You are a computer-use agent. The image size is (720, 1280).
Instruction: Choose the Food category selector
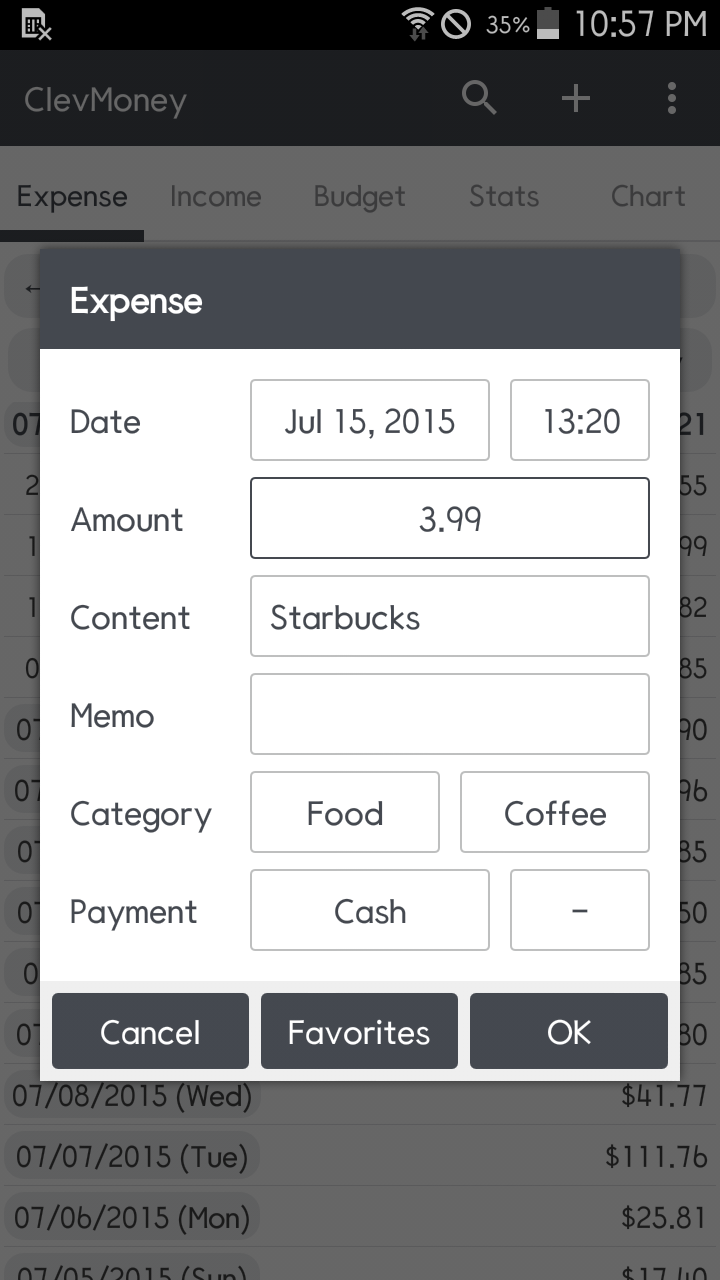pos(345,812)
